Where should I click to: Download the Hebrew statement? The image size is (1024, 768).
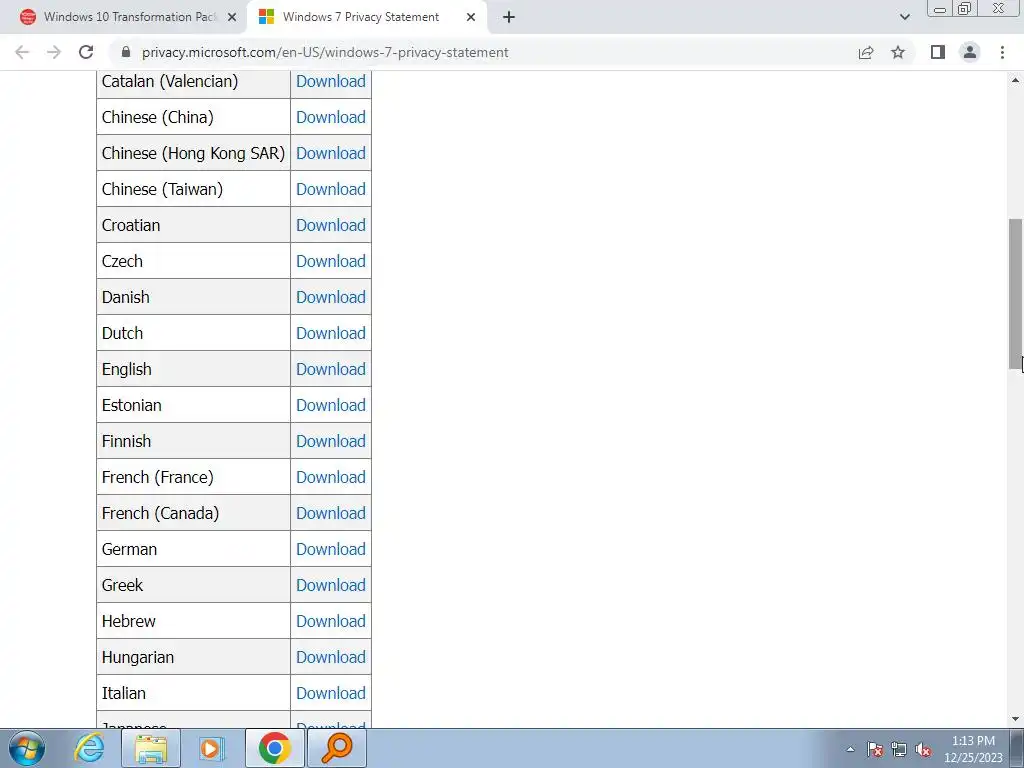[330, 620]
